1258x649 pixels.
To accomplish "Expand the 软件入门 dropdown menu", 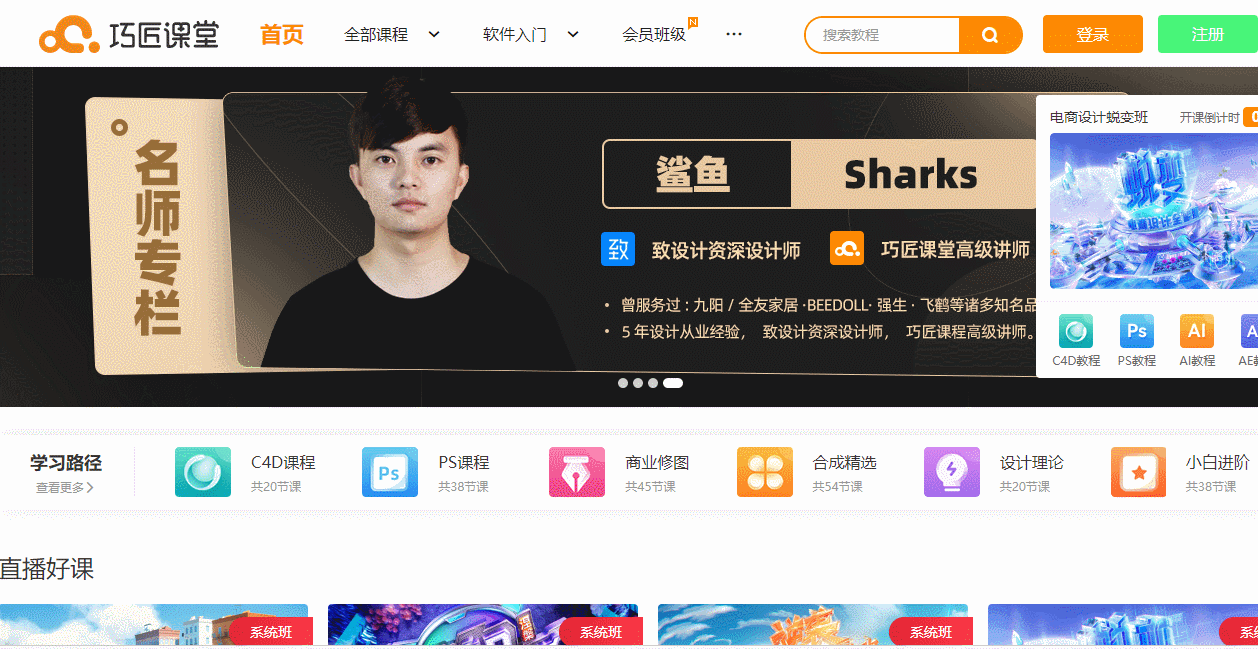I will point(531,34).
